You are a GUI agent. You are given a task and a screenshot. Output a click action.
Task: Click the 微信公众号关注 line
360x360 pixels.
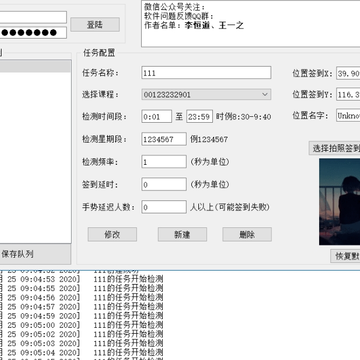pos(175,7)
